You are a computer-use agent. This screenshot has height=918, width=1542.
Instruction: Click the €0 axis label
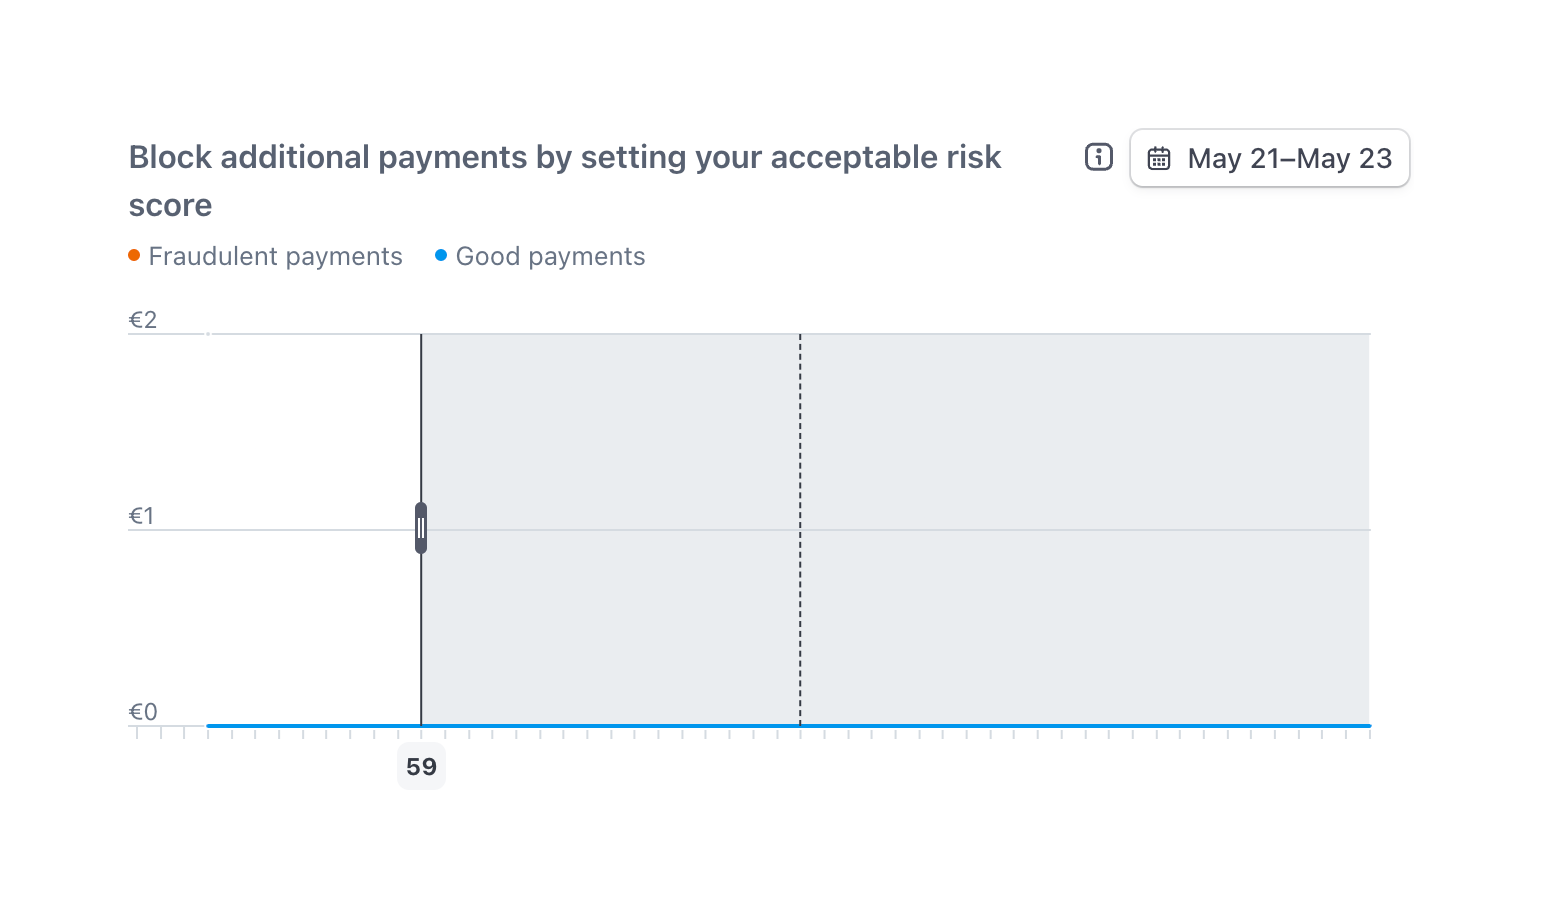pyautogui.click(x=143, y=712)
